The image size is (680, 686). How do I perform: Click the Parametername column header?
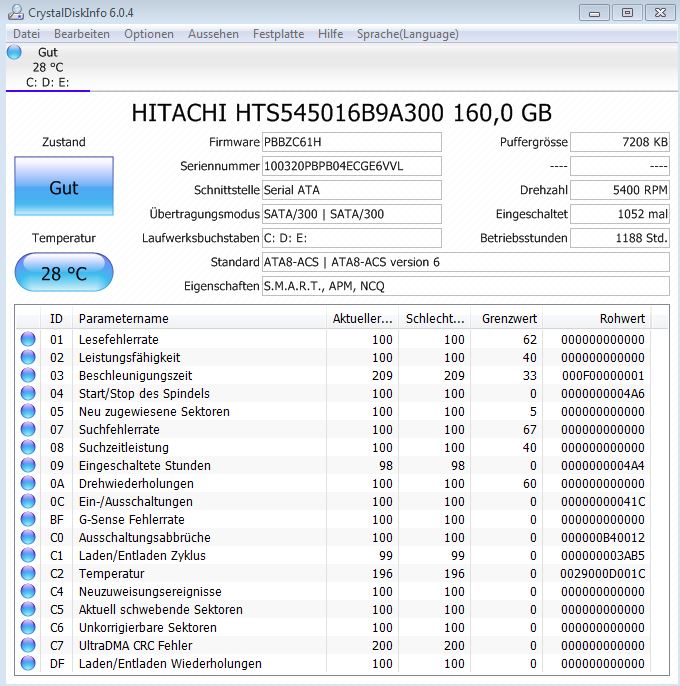point(199,318)
